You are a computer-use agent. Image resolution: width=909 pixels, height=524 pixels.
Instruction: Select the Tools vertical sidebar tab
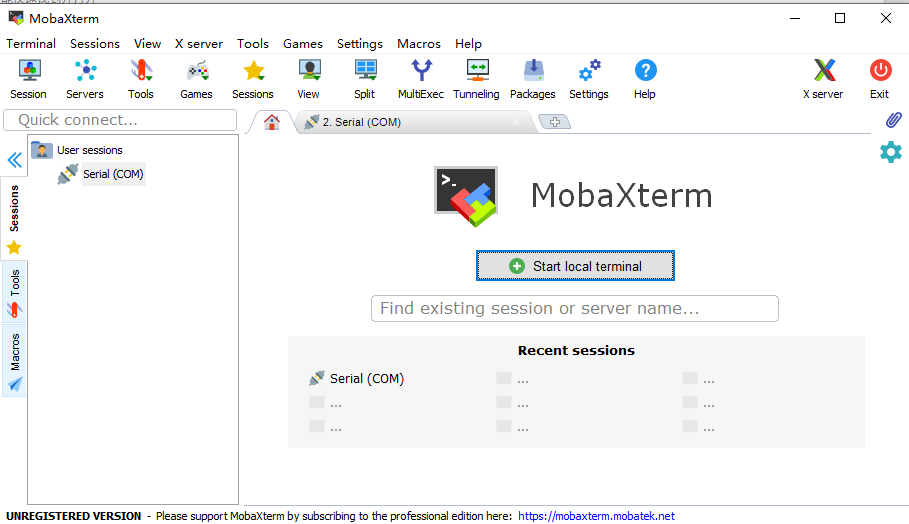[x=14, y=293]
